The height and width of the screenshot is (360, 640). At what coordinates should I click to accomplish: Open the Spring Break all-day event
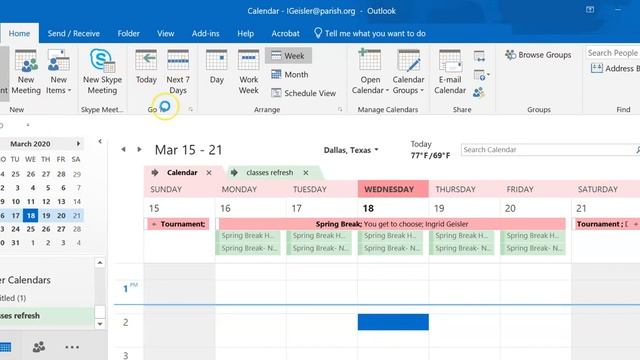tap(392, 224)
